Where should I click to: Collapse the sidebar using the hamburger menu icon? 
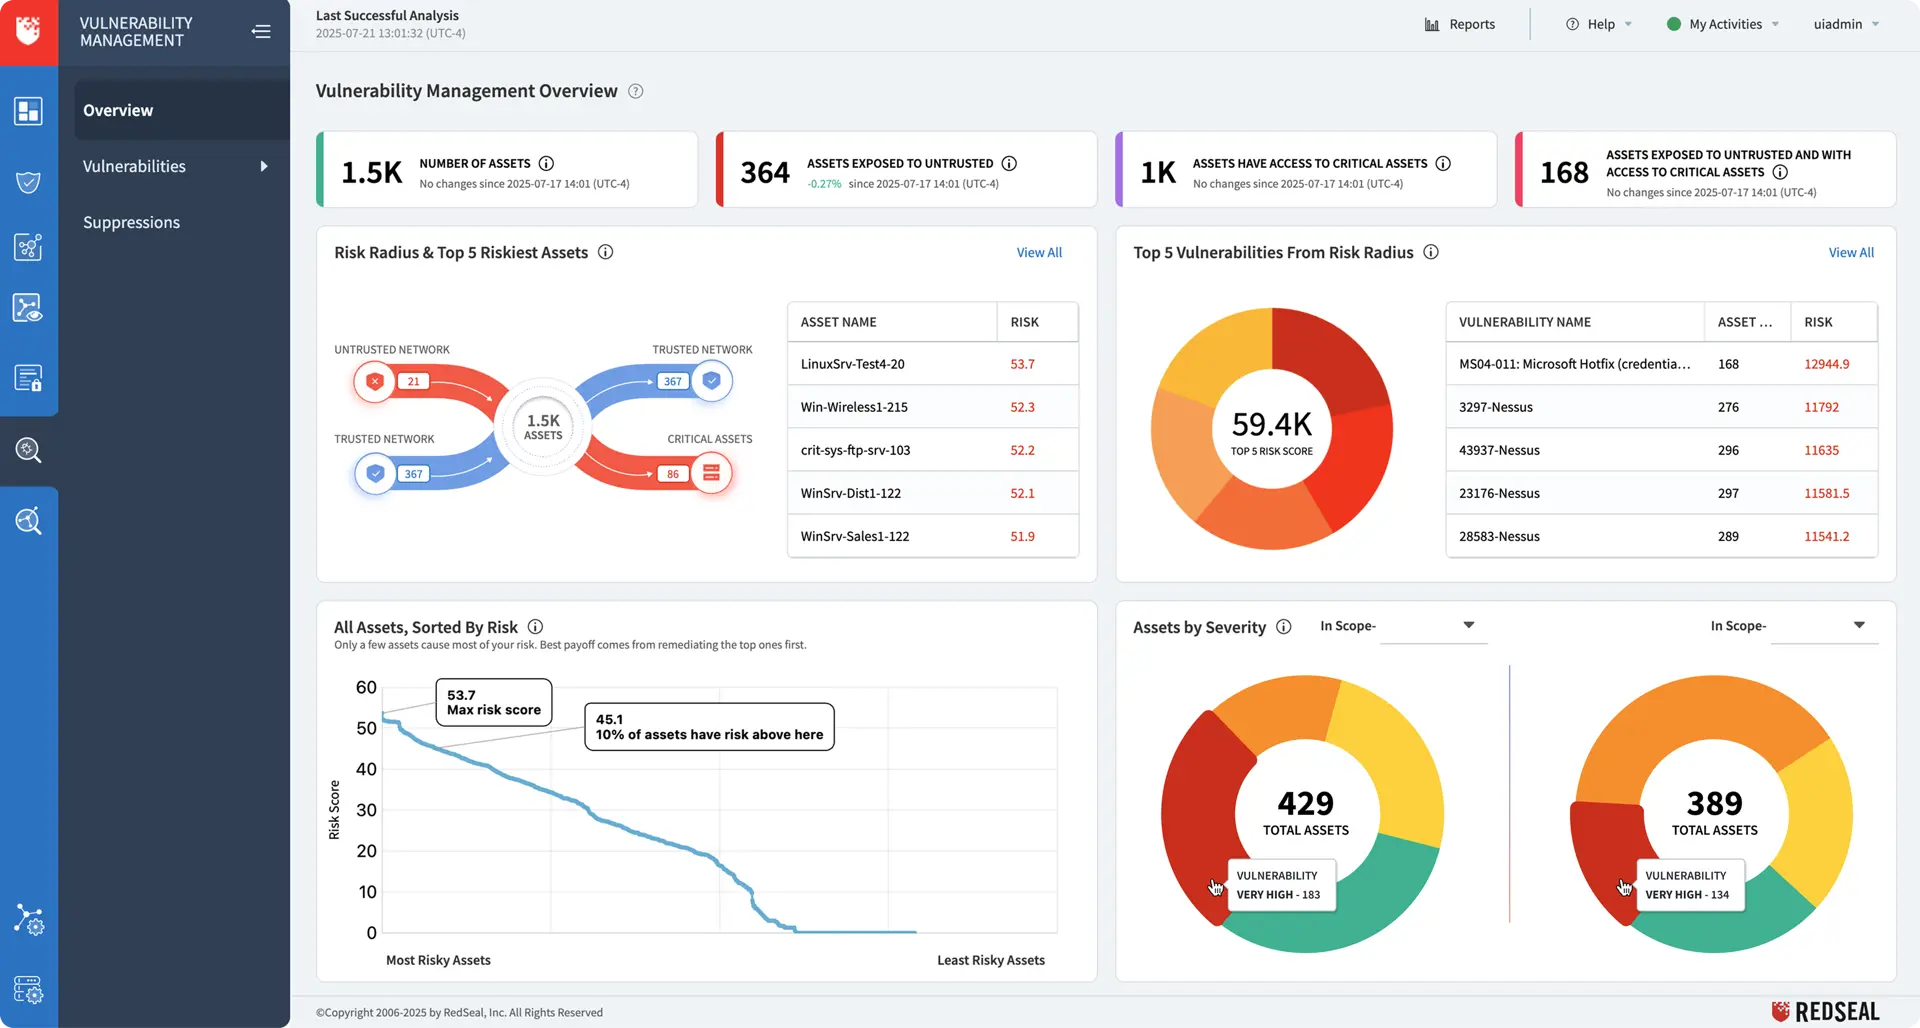(261, 31)
